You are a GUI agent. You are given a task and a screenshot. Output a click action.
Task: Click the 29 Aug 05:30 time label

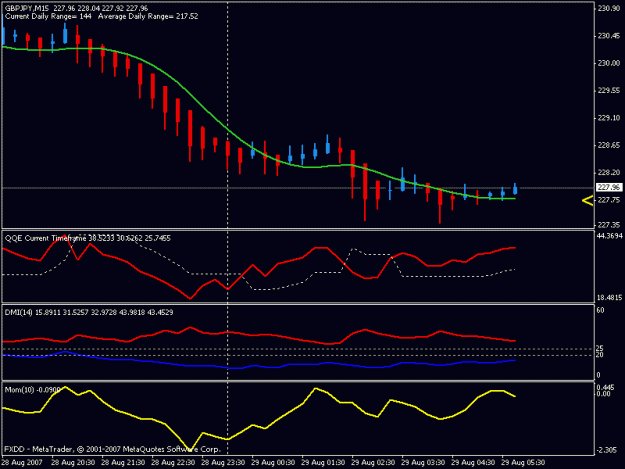point(523,463)
